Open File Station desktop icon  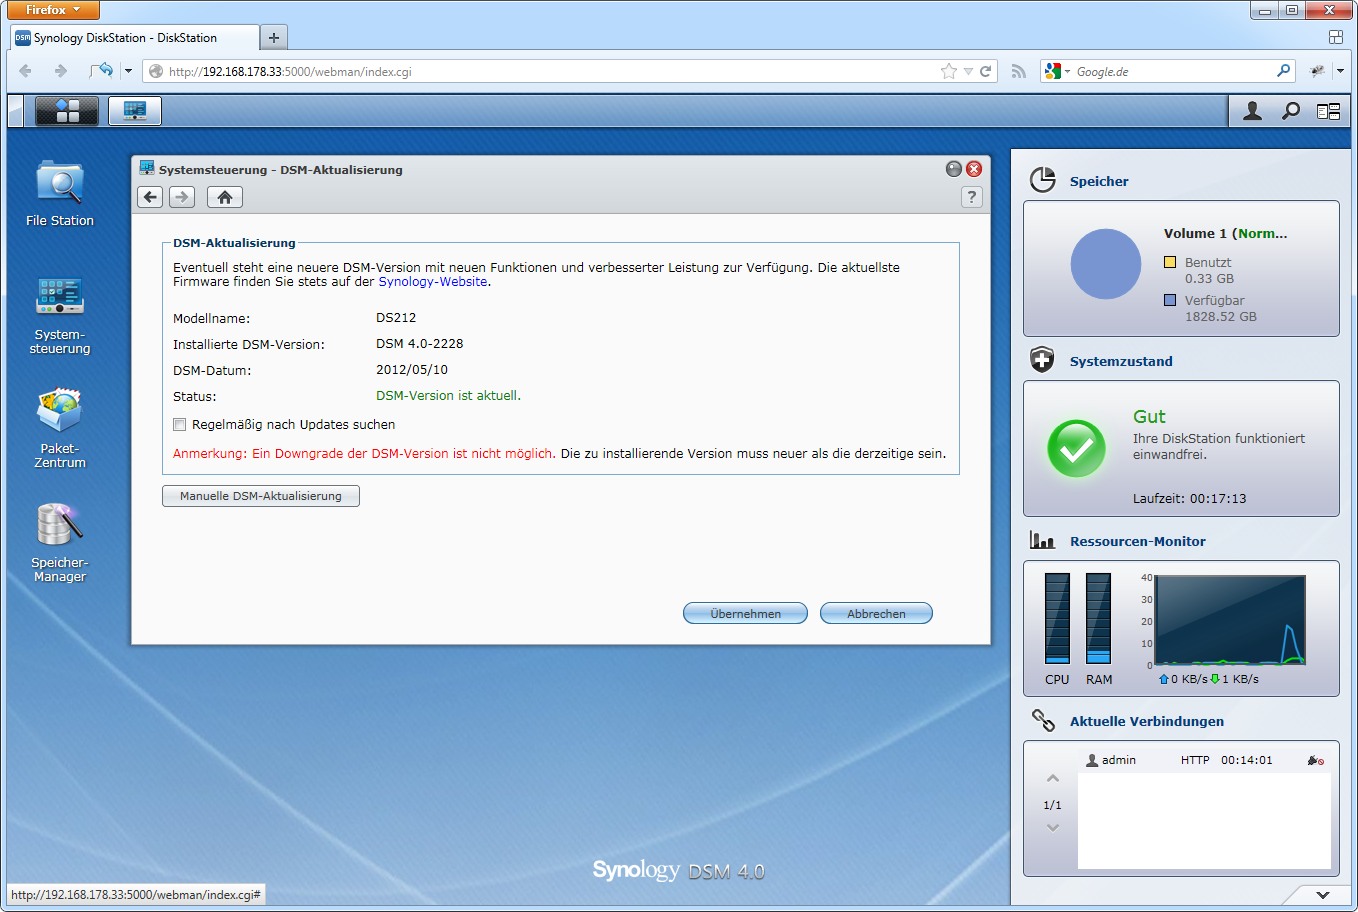(x=60, y=193)
